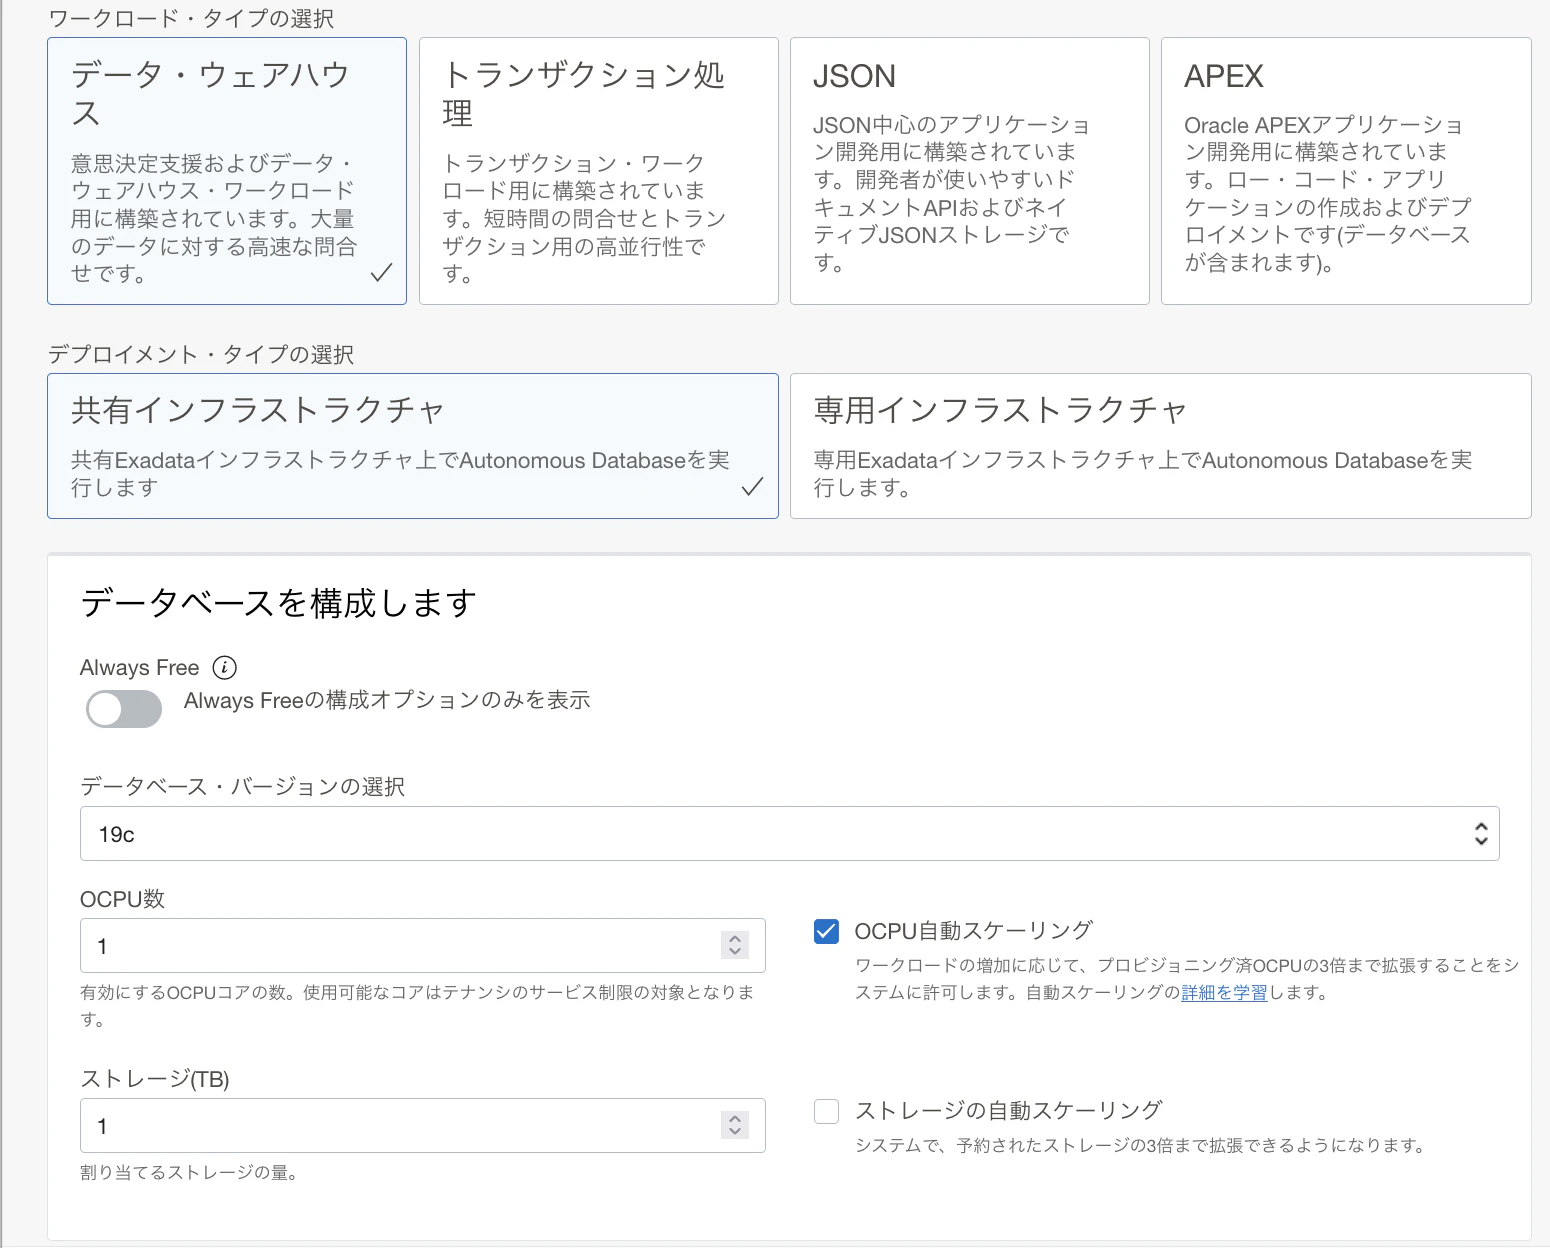Click the デプロイメント・タイプの選択 label
This screenshot has height=1248, width=1550.
(201, 354)
